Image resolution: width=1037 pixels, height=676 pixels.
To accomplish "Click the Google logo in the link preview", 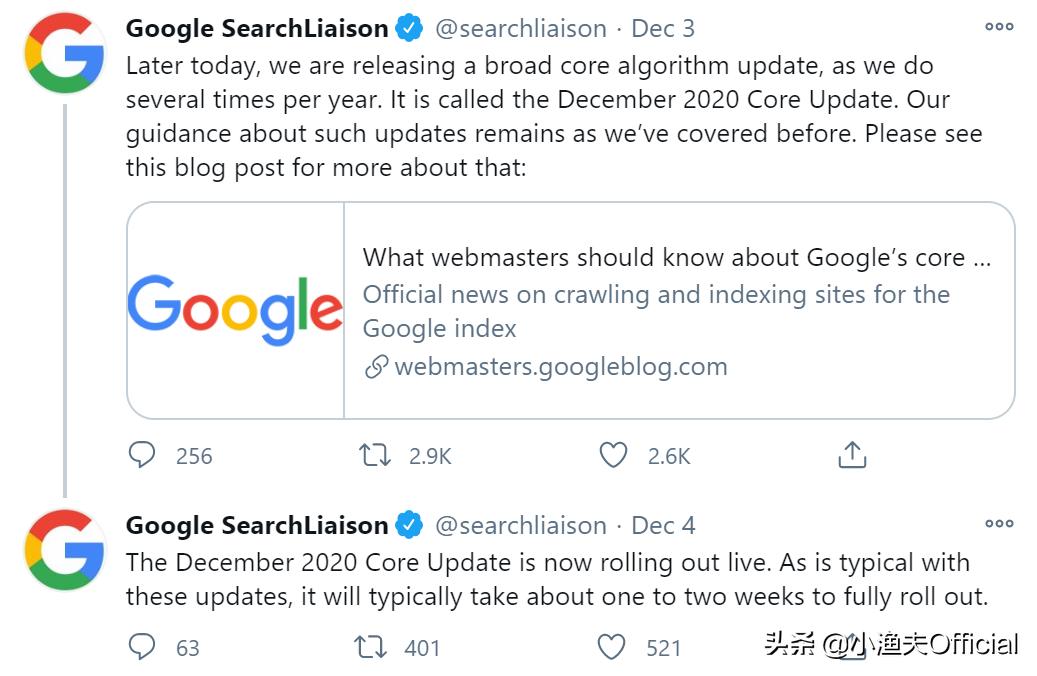I will click(x=235, y=308).
